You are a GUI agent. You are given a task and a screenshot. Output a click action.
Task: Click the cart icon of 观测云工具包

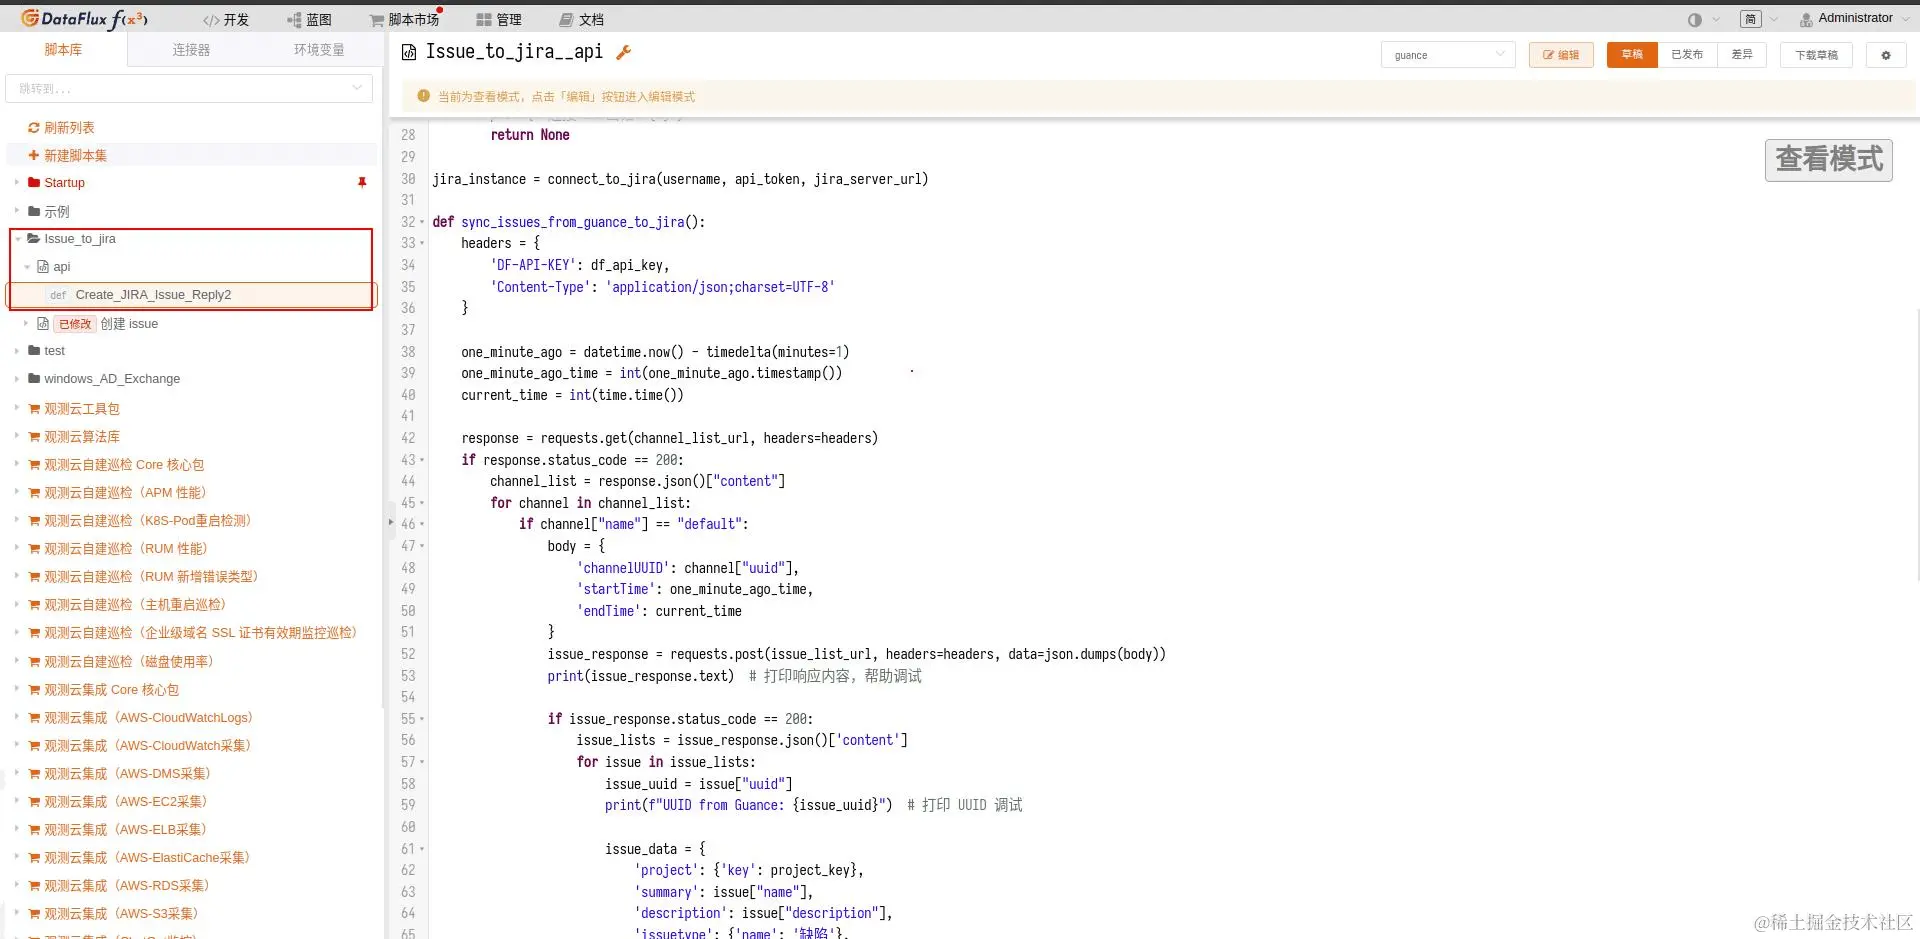[34, 409]
